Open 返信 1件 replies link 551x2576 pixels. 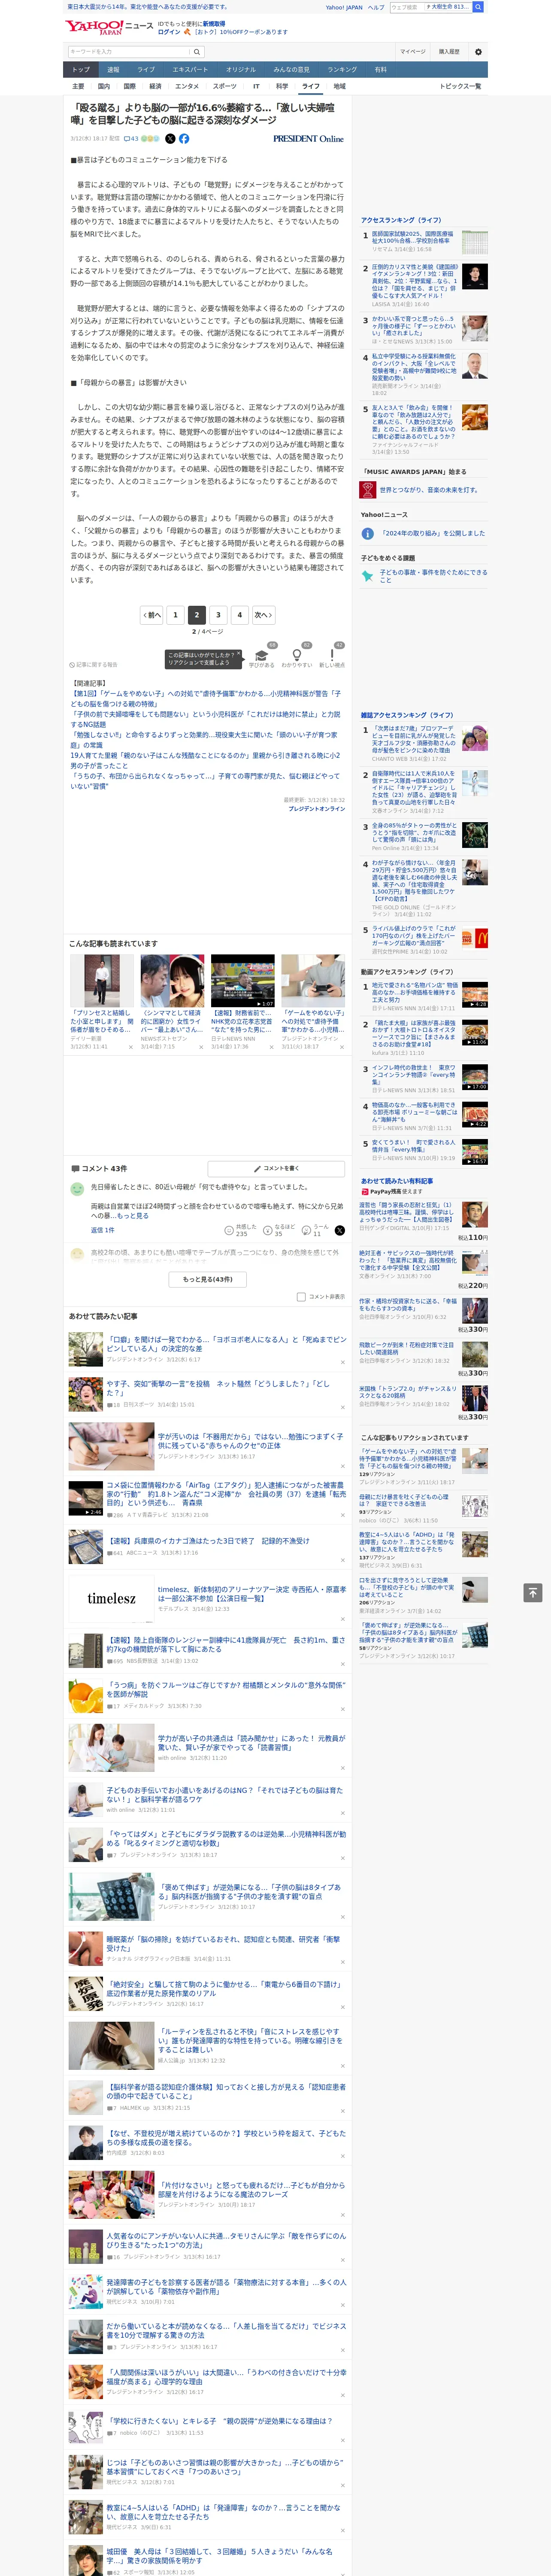pos(103,1230)
